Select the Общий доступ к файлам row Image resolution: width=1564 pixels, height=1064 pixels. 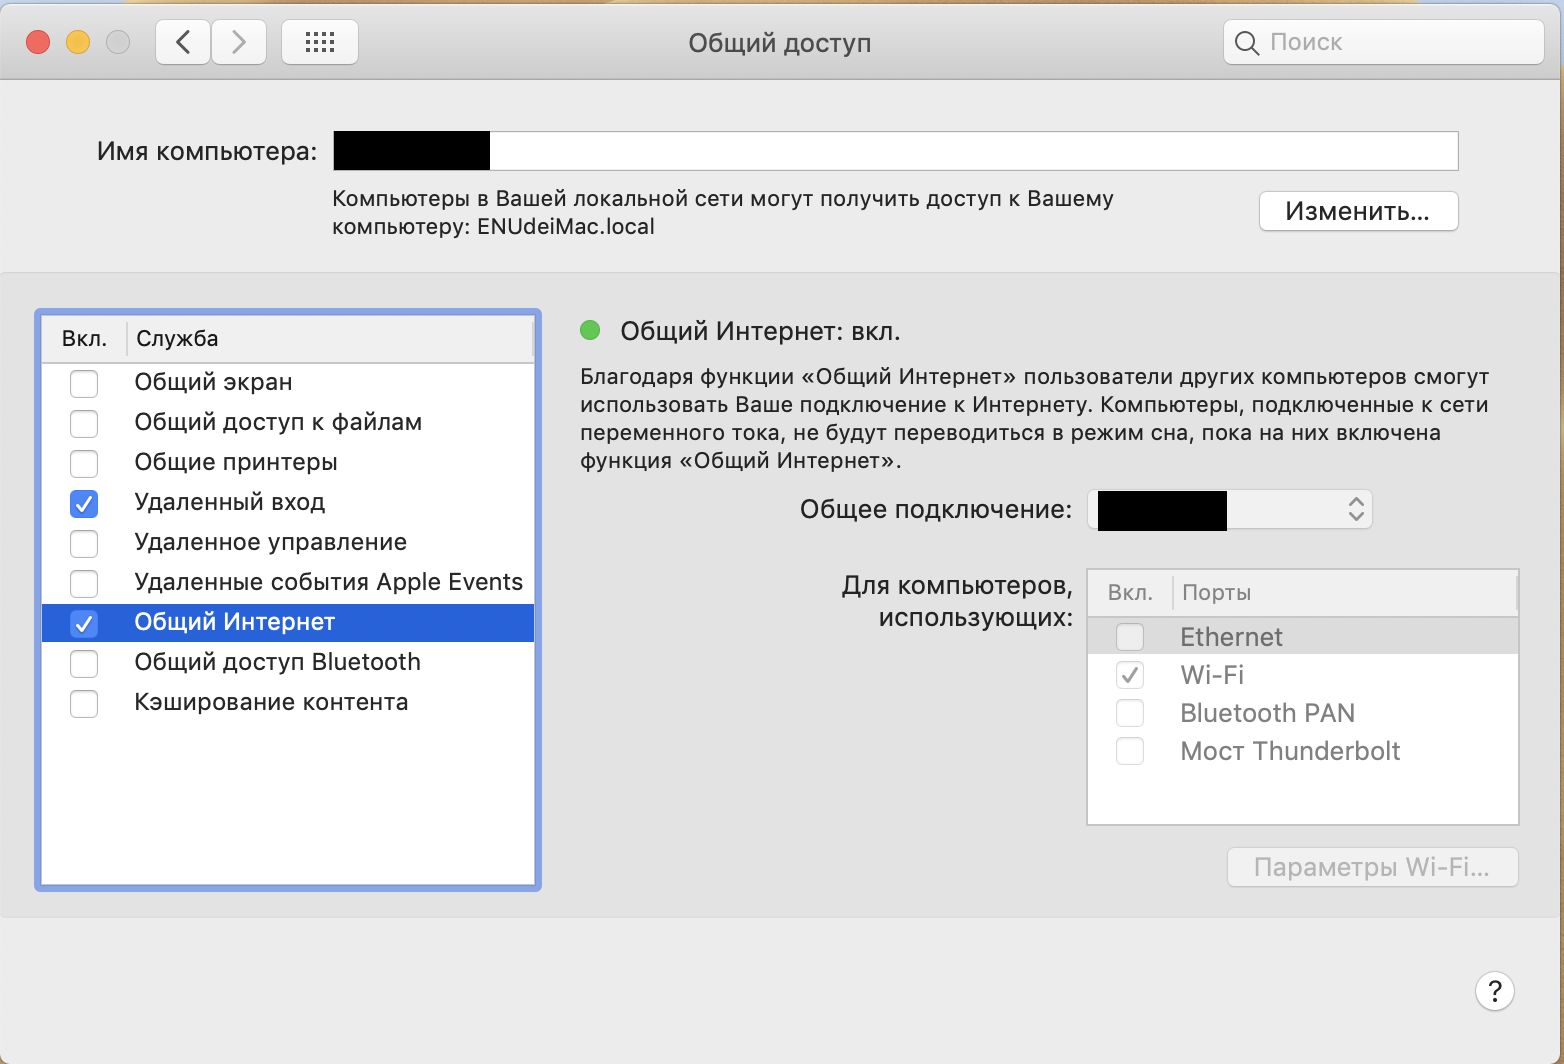288,422
